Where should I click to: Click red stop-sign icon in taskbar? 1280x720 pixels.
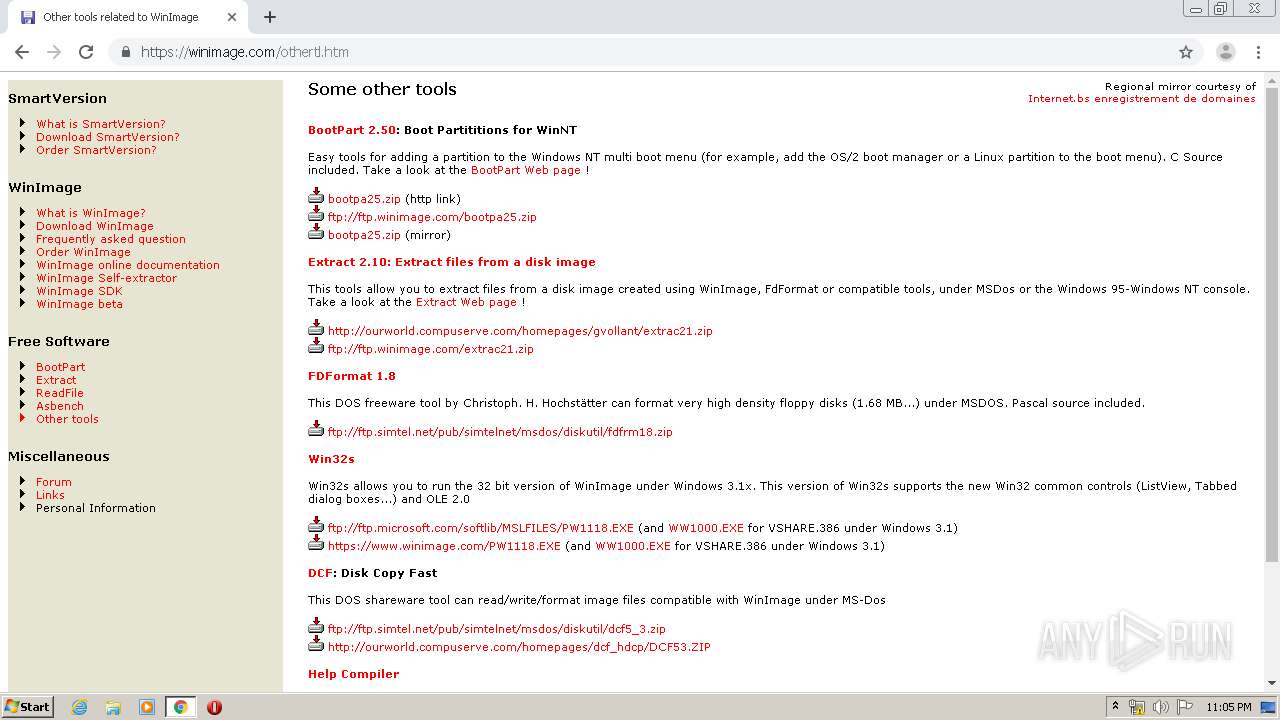214,707
